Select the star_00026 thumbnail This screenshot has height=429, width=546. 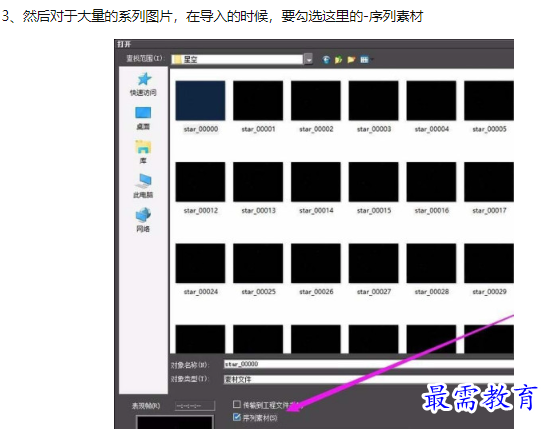click(x=316, y=263)
